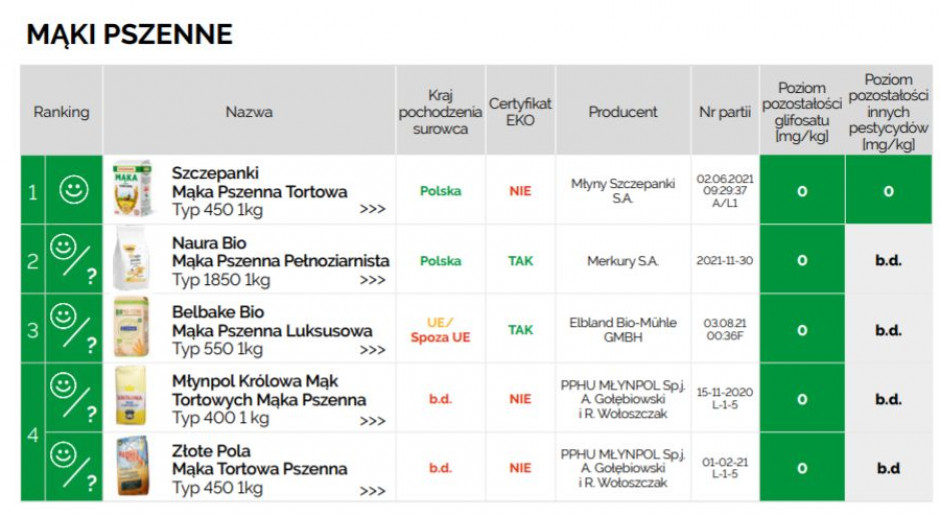
Task: Open Młynpol Królowa Mąk package image
Action: (x=131, y=396)
